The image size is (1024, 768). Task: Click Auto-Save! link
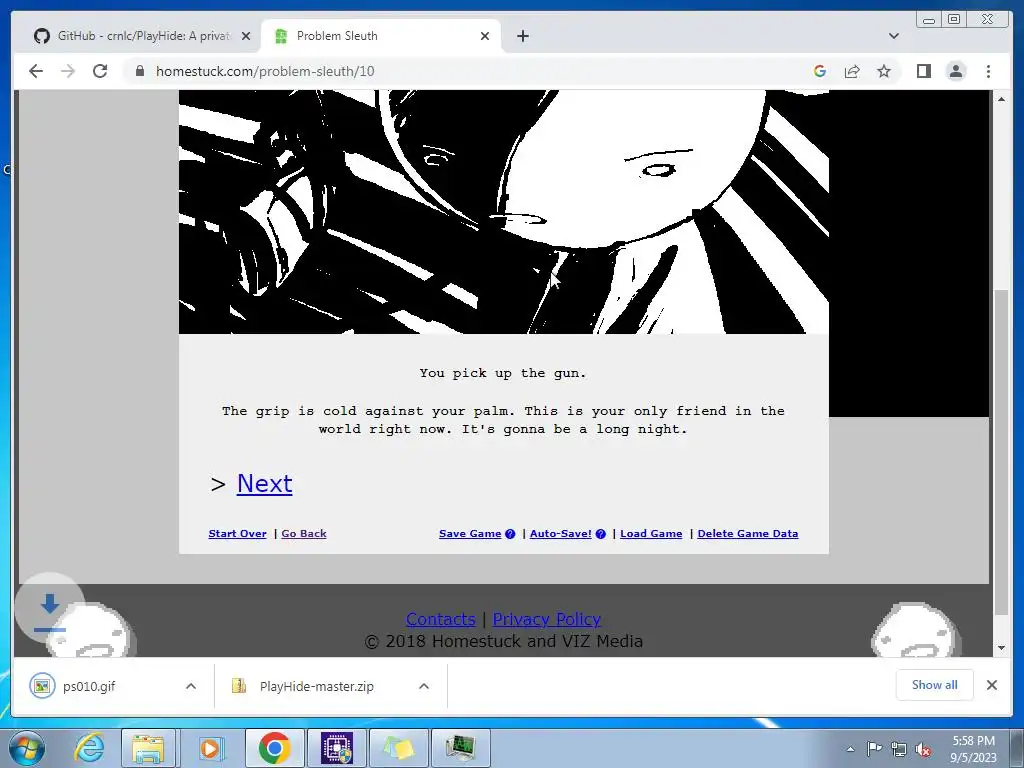(x=560, y=534)
